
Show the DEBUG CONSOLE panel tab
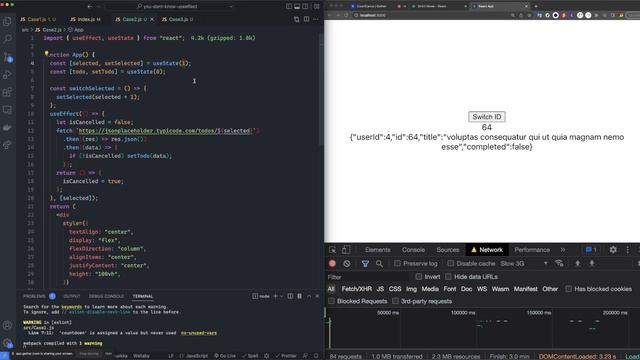click(x=106, y=296)
